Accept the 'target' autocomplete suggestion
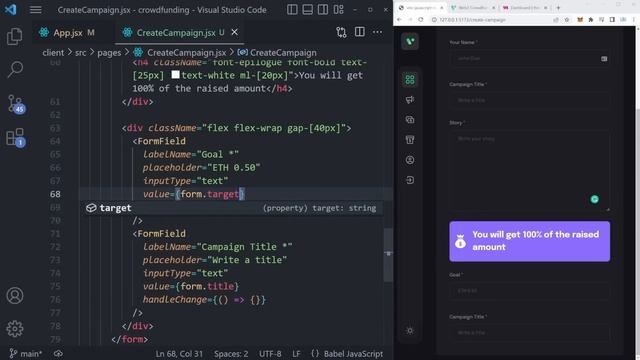The image size is (640, 360). pos(232,208)
